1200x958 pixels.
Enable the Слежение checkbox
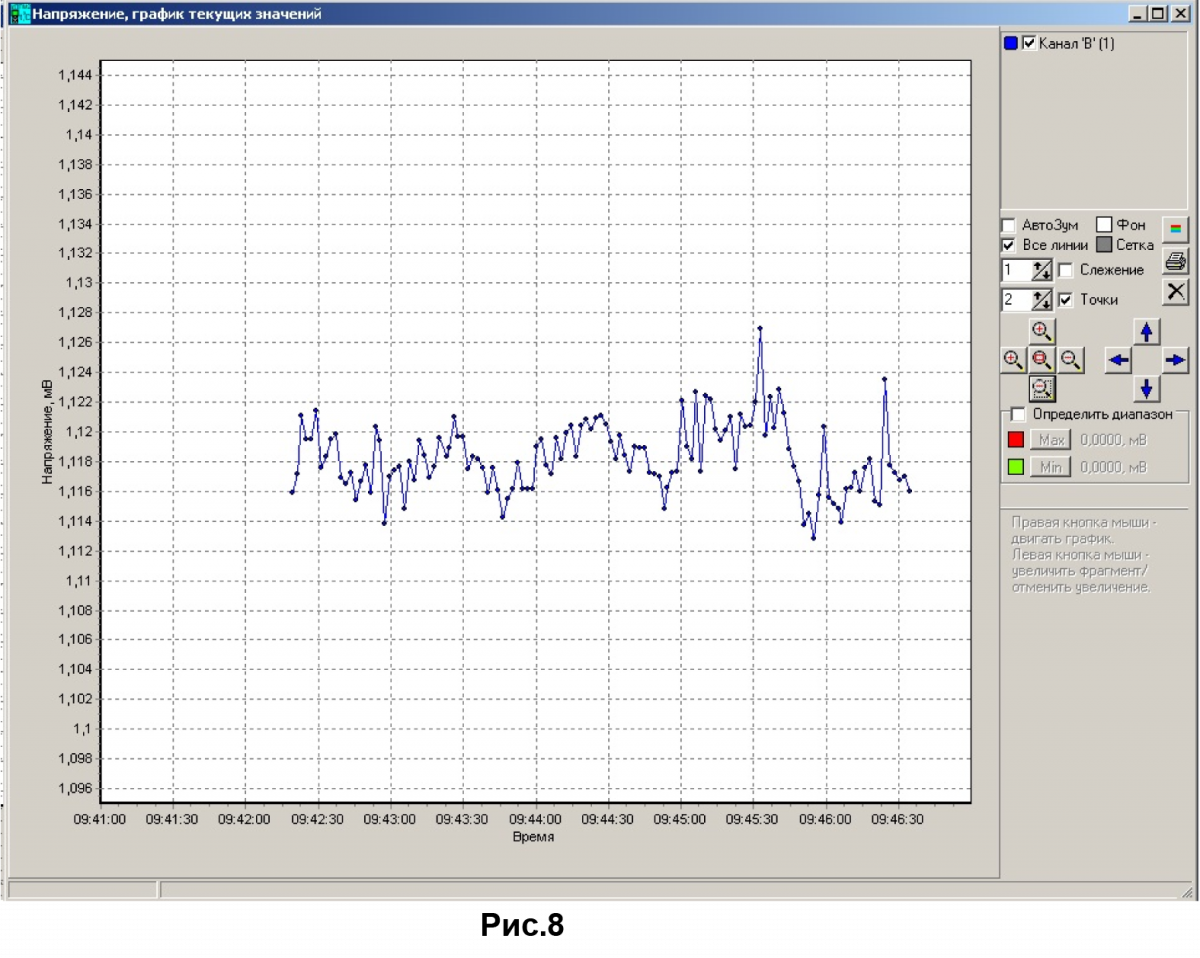[x=1066, y=270]
